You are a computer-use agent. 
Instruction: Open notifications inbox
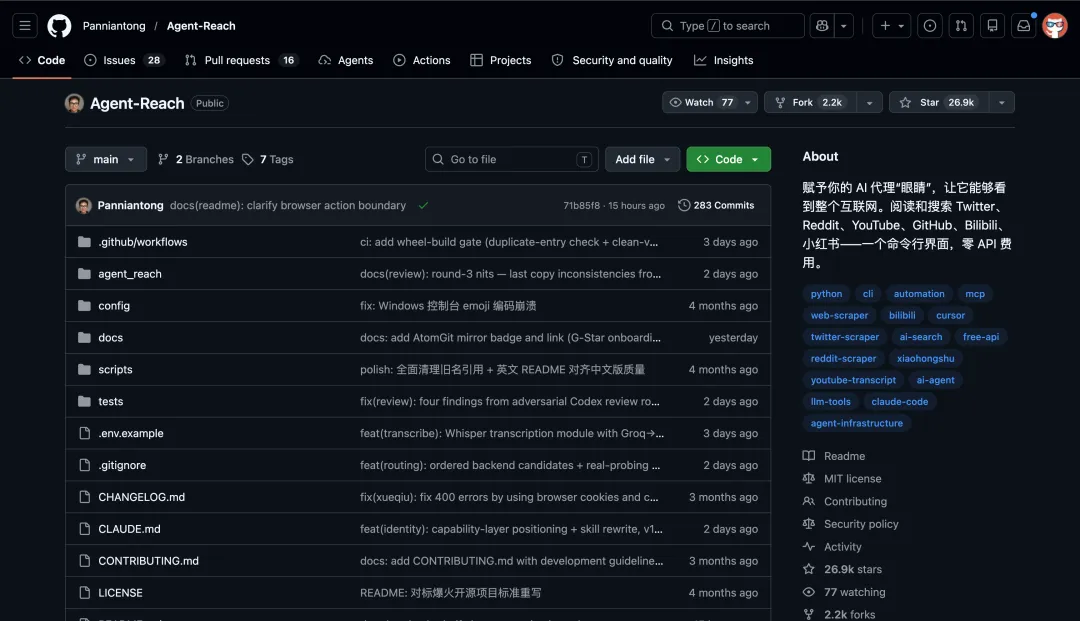(1024, 26)
